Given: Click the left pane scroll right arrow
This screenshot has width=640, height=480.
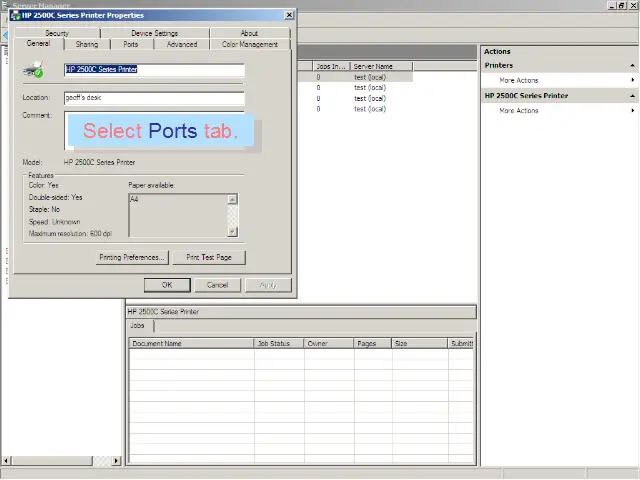Looking at the screenshot, I should pos(116,461).
